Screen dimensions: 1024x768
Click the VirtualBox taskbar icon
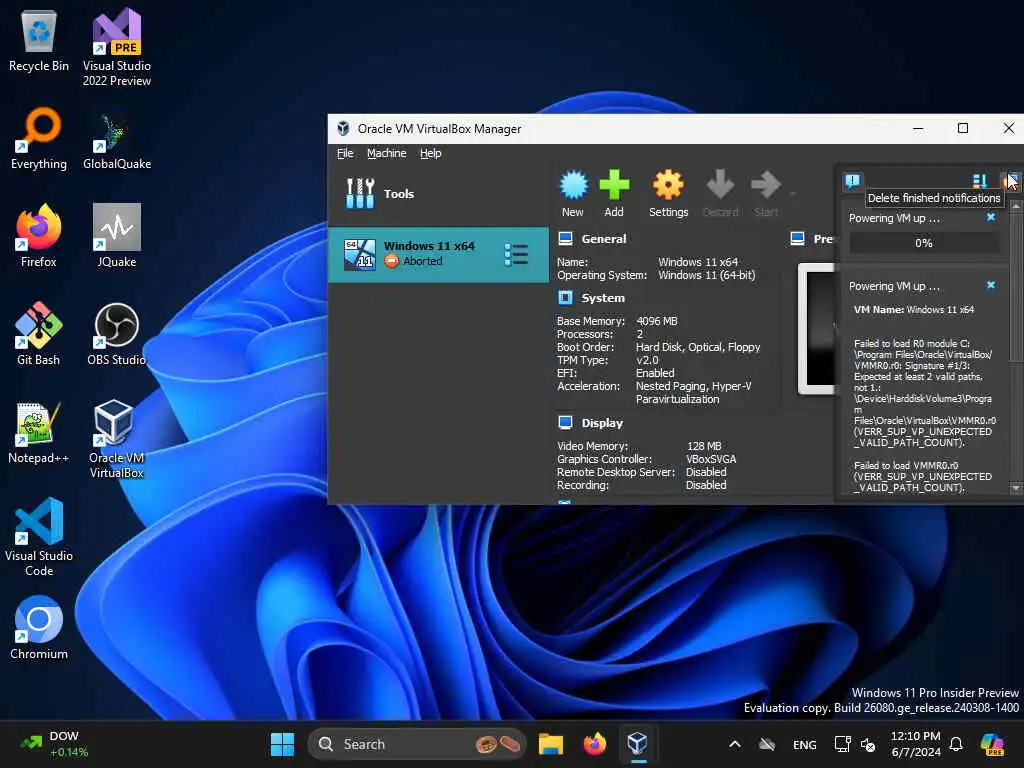[637, 744]
